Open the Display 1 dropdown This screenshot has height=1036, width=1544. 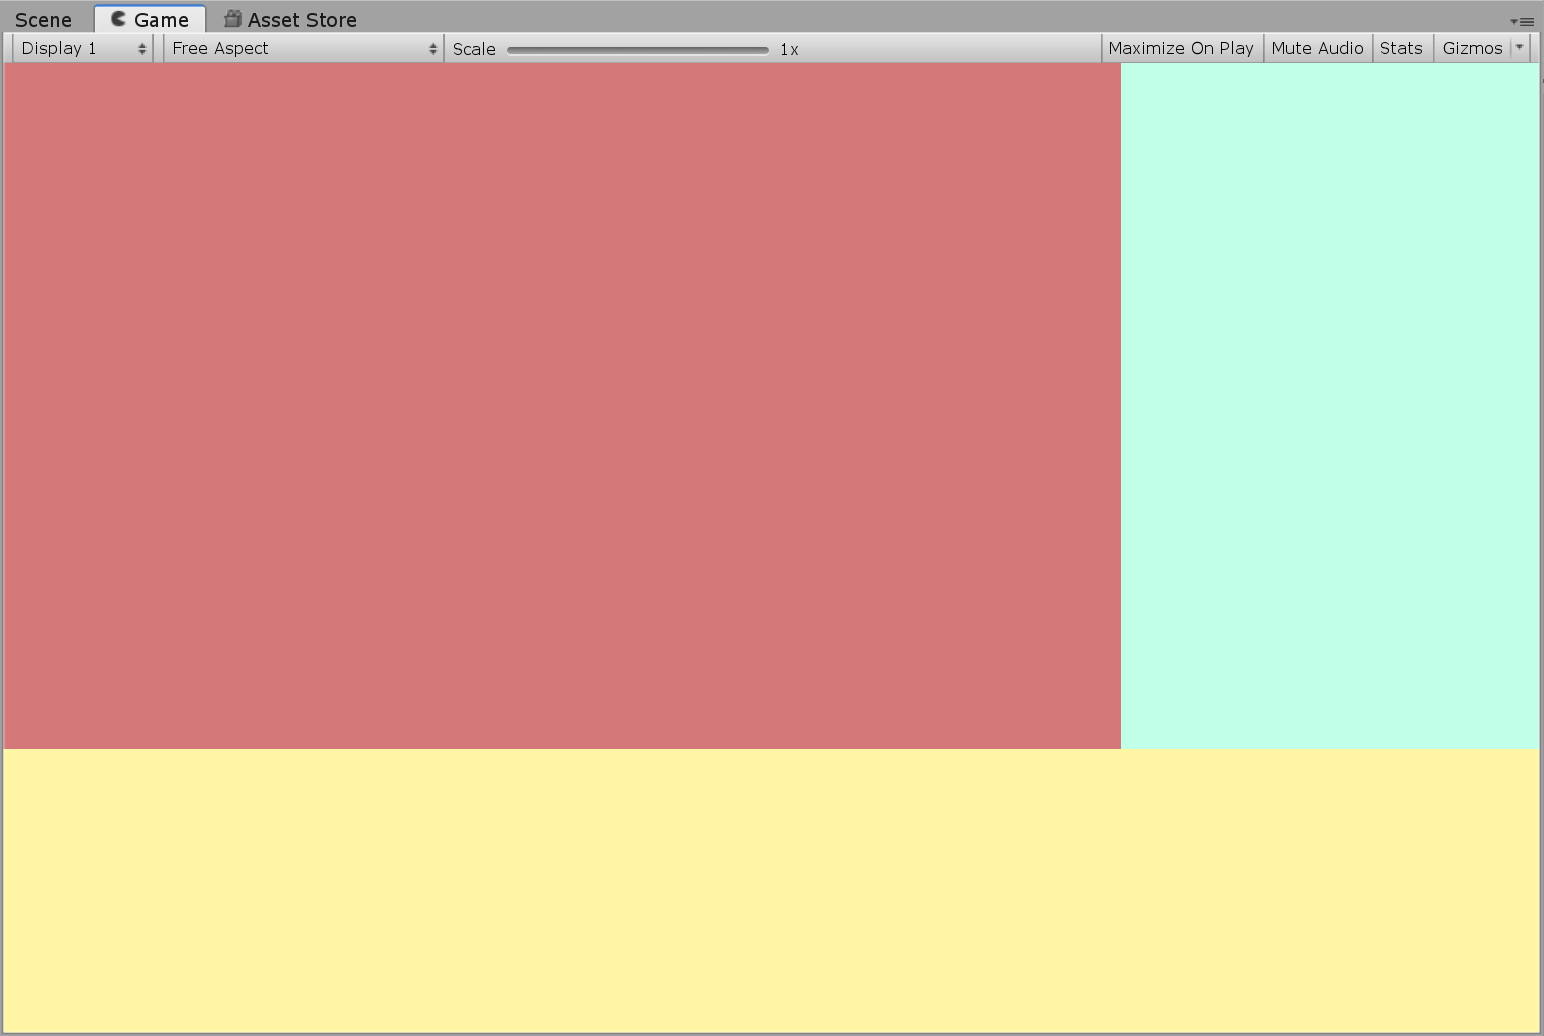click(x=83, y=48)
